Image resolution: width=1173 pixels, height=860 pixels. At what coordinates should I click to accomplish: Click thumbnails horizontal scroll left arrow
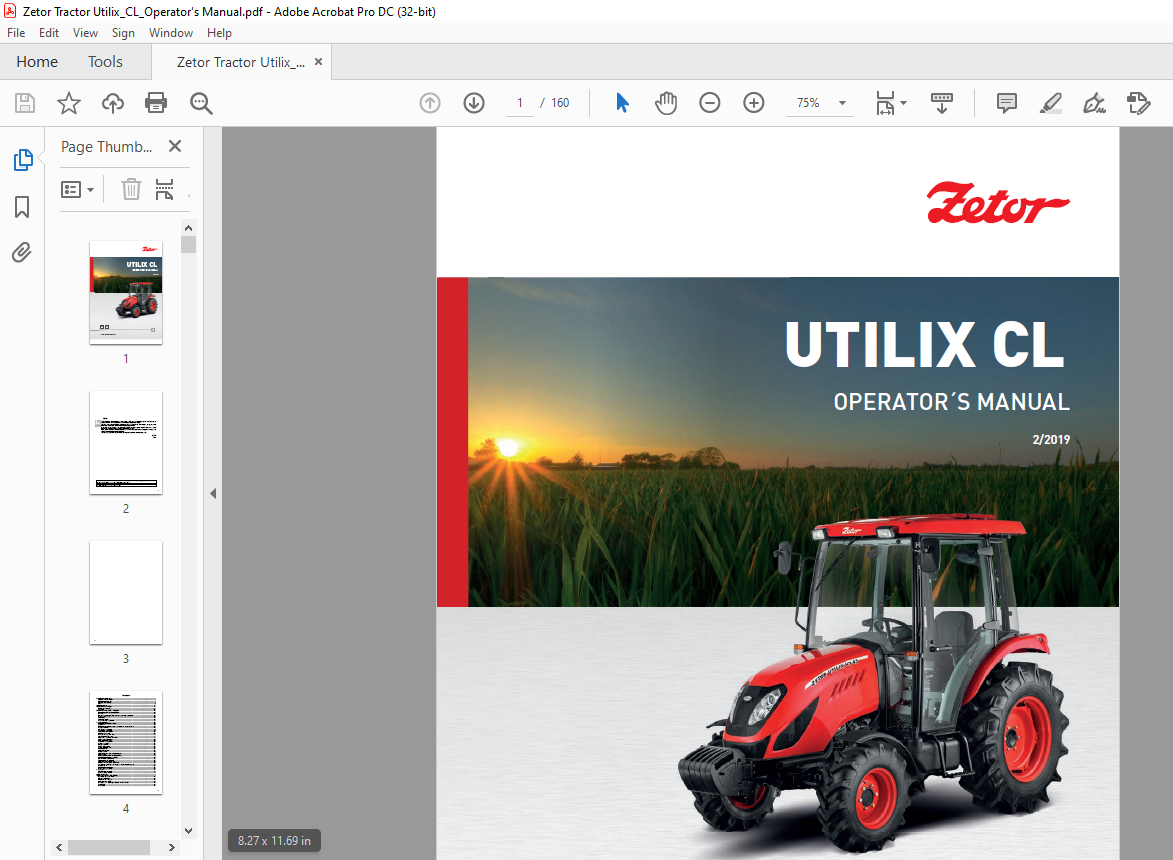click(59, 847)
